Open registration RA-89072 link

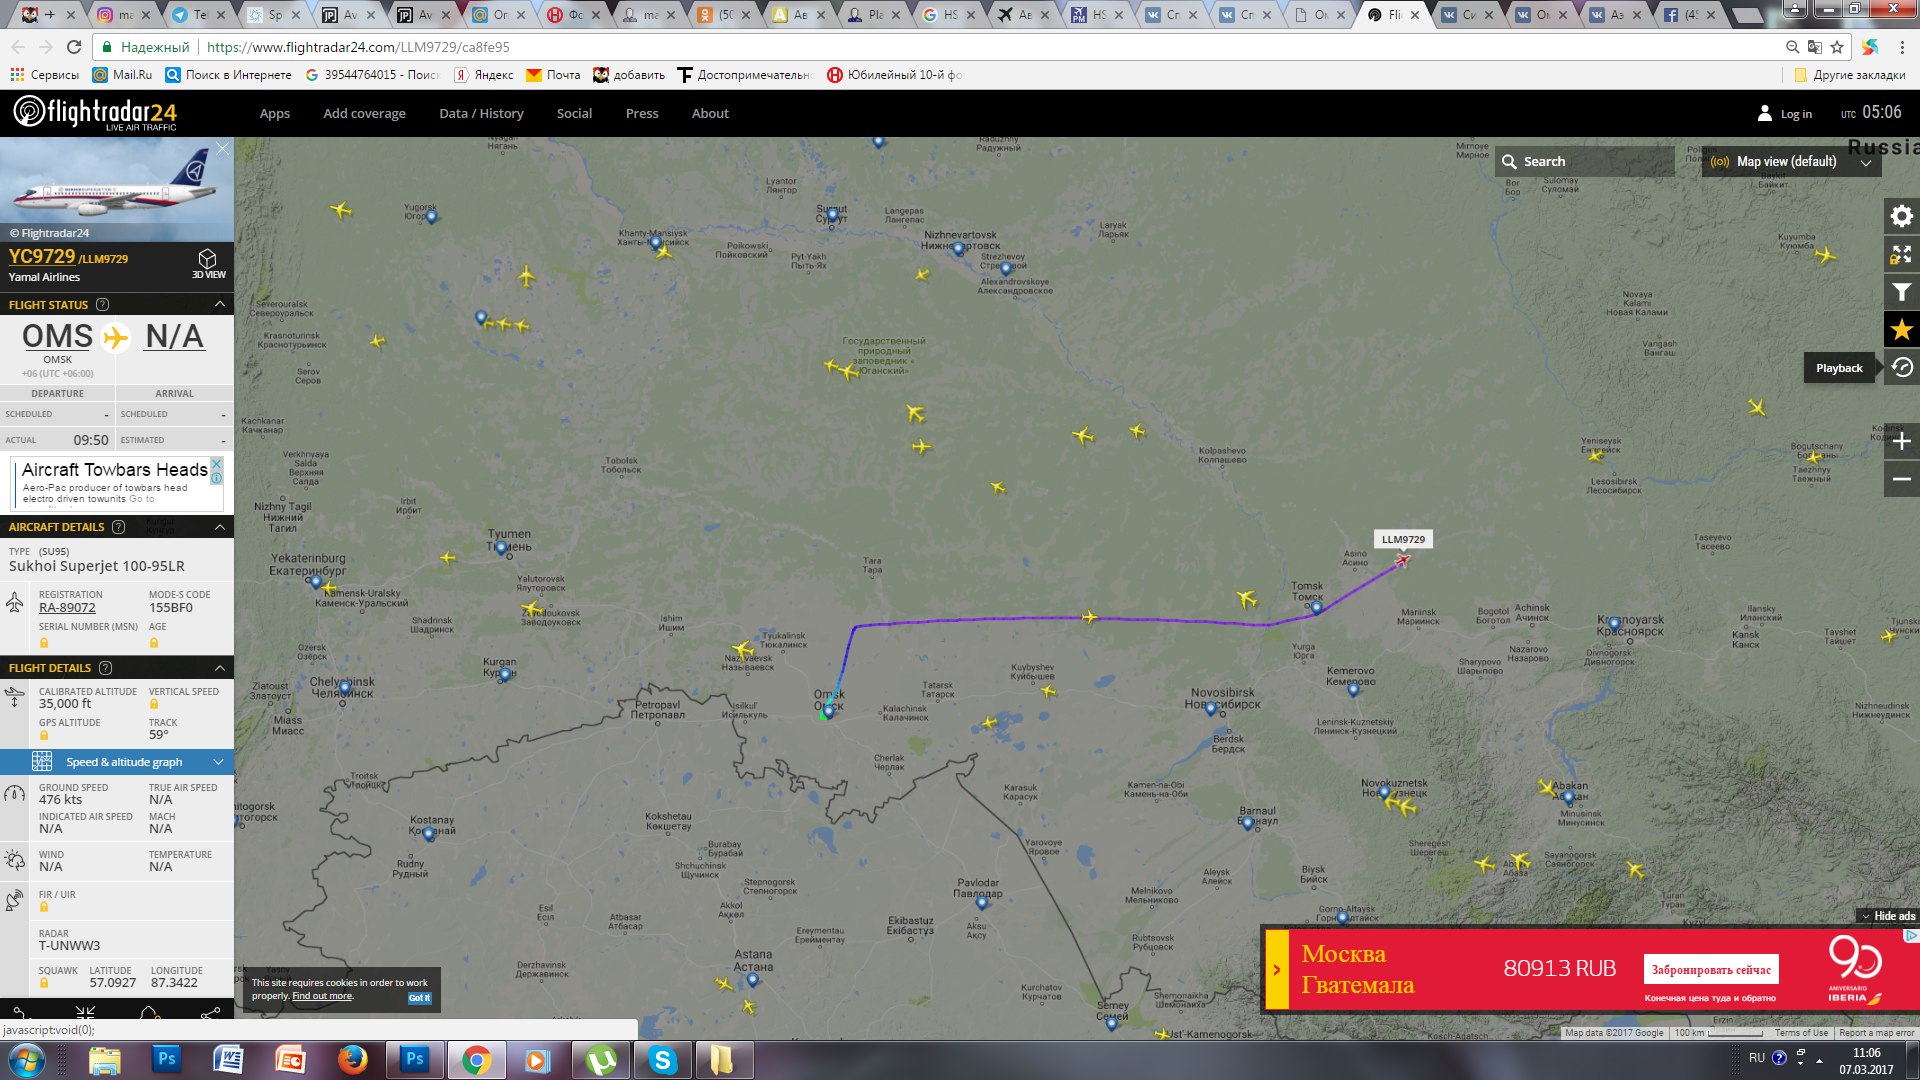pos(67,608)
